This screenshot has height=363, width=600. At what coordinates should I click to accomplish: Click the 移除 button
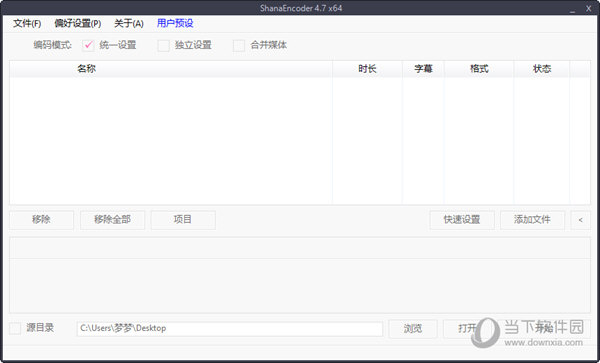(41, 220)
